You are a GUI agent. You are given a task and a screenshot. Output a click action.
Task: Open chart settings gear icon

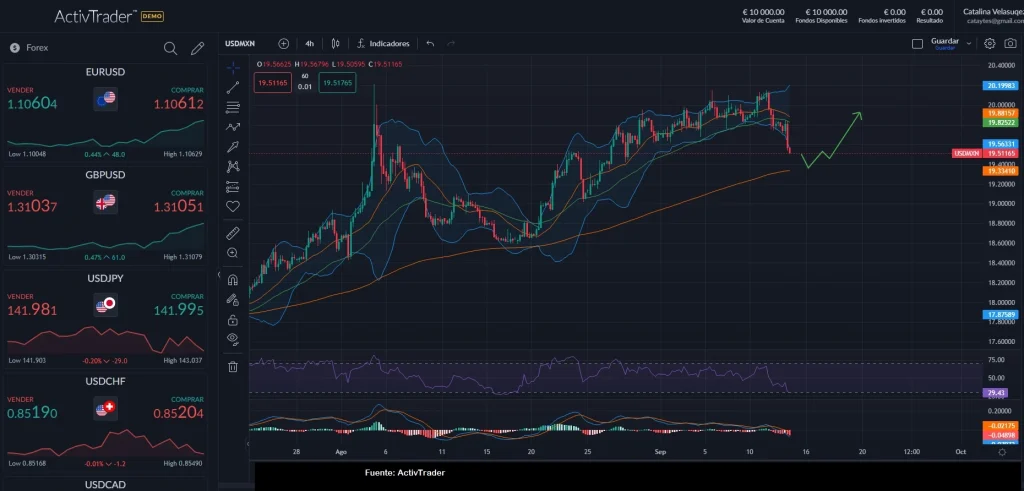(989, 43)
